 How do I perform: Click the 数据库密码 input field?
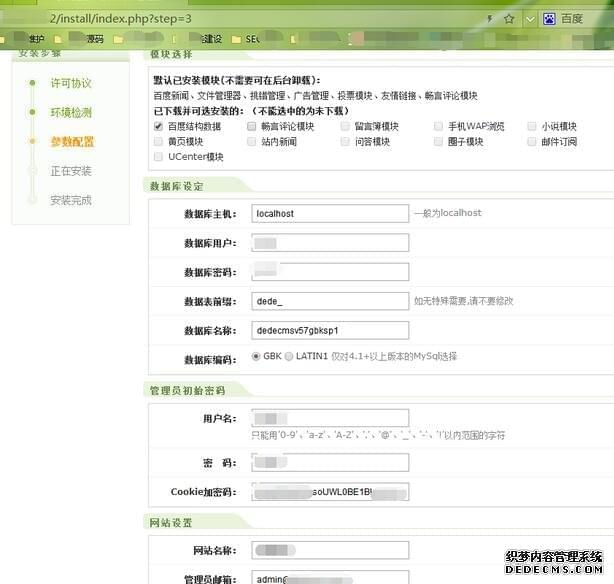[x=330, y=272]
